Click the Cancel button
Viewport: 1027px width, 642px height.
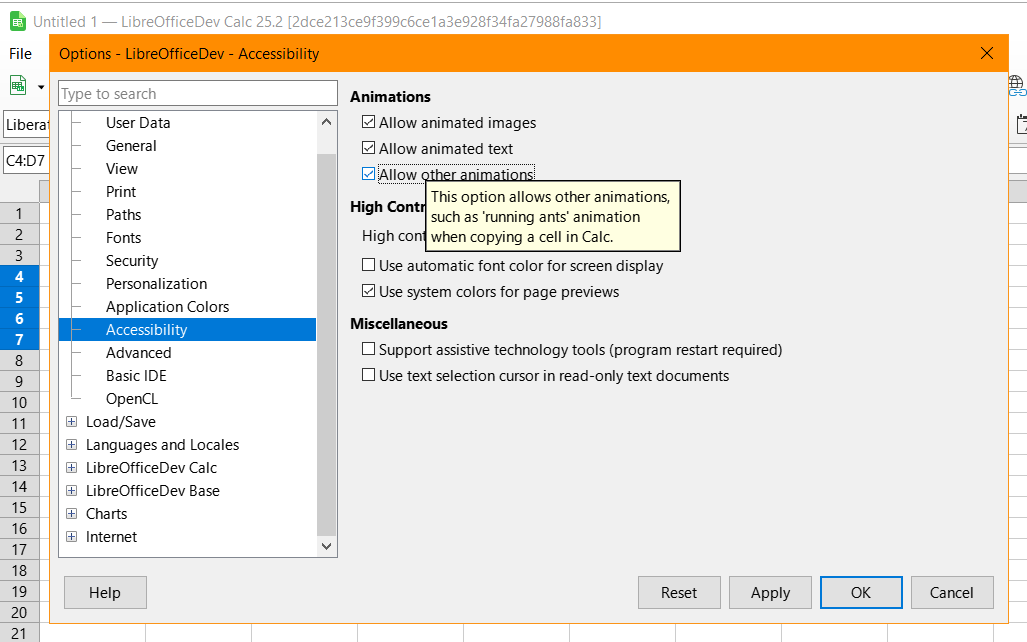point(952,592)
